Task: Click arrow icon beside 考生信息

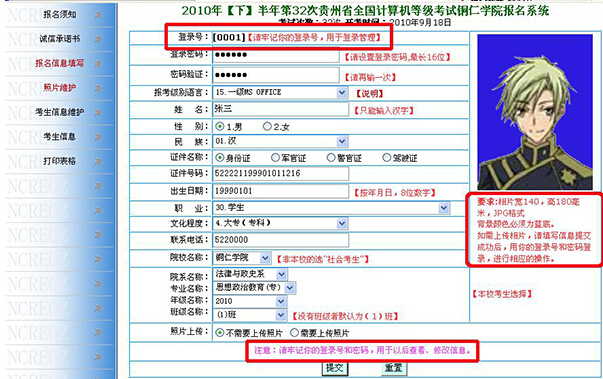Action: pos(98,137)
